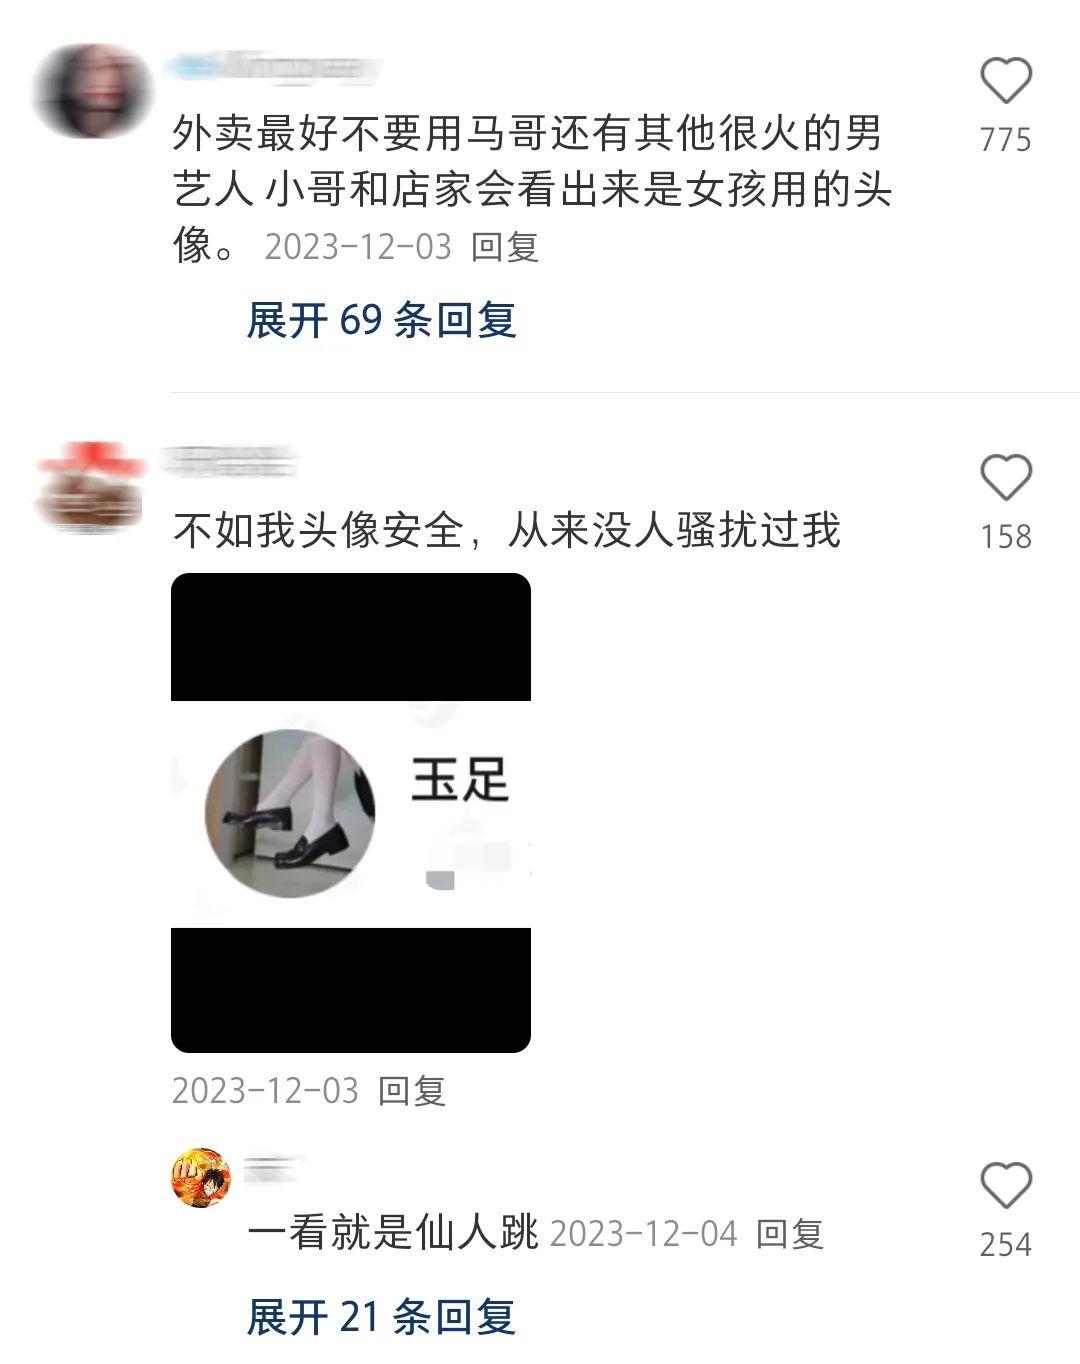Like the comment with 775 likes
The width and height of the screenshot is (1080, 1364).
pos(1005,81)
